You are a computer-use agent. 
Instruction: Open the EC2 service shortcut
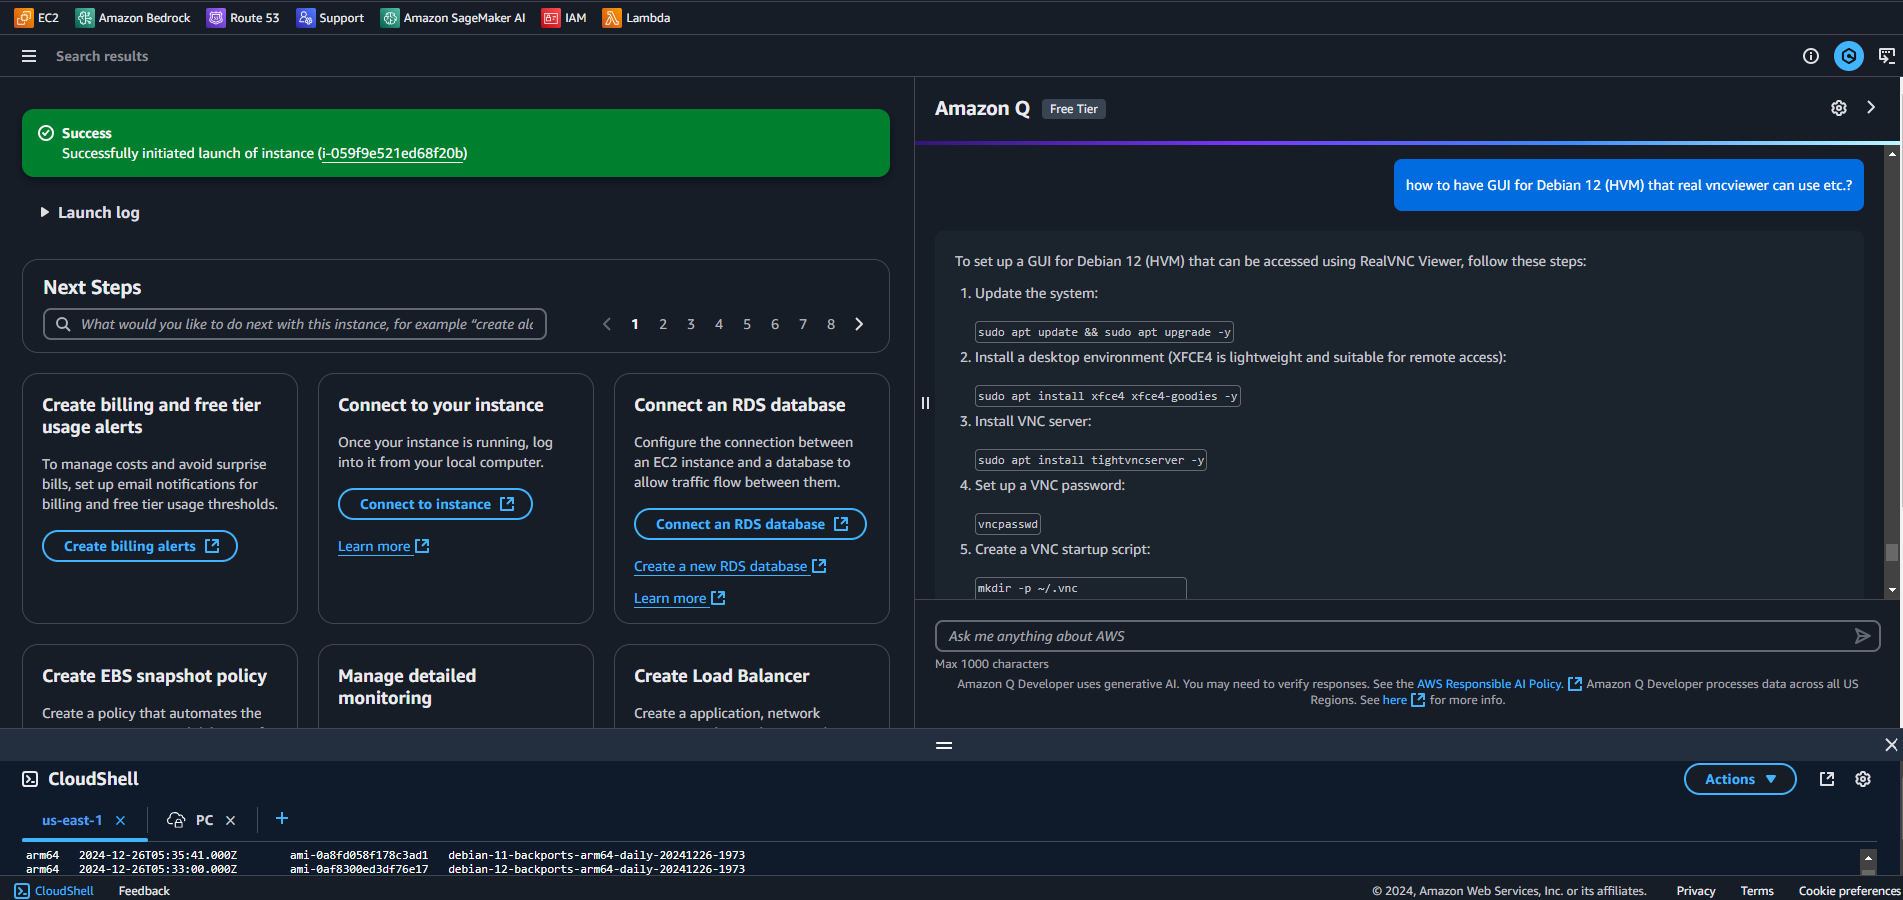[37, 17]
